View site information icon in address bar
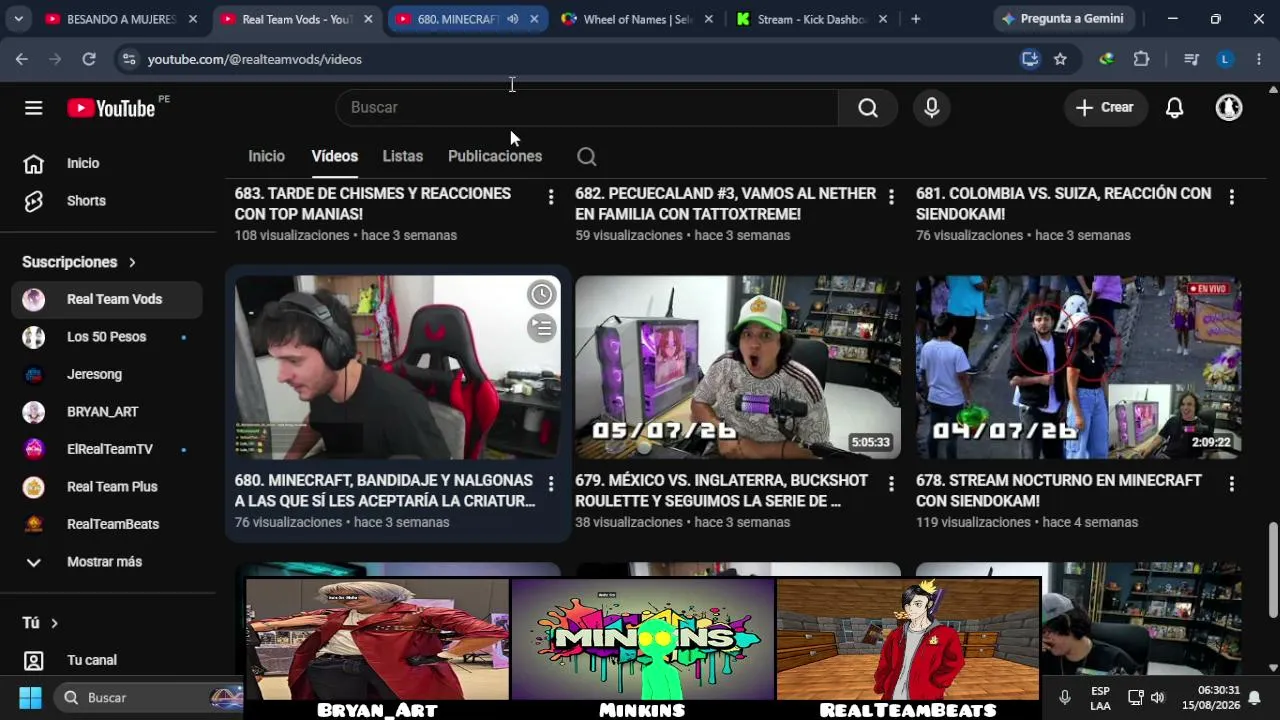 (129, 60)
